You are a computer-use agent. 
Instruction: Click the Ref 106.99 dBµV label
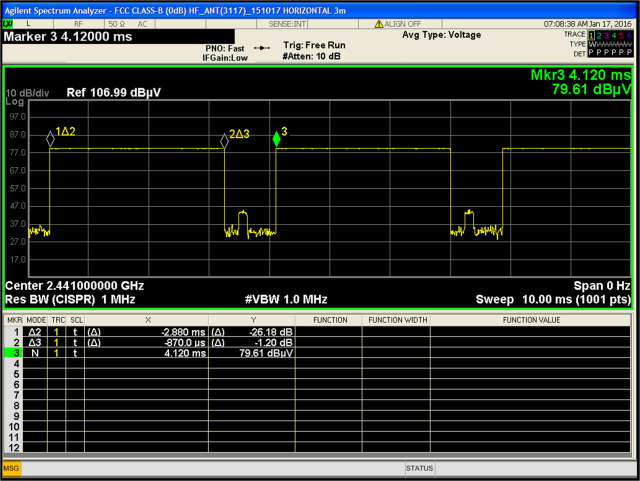113,92
